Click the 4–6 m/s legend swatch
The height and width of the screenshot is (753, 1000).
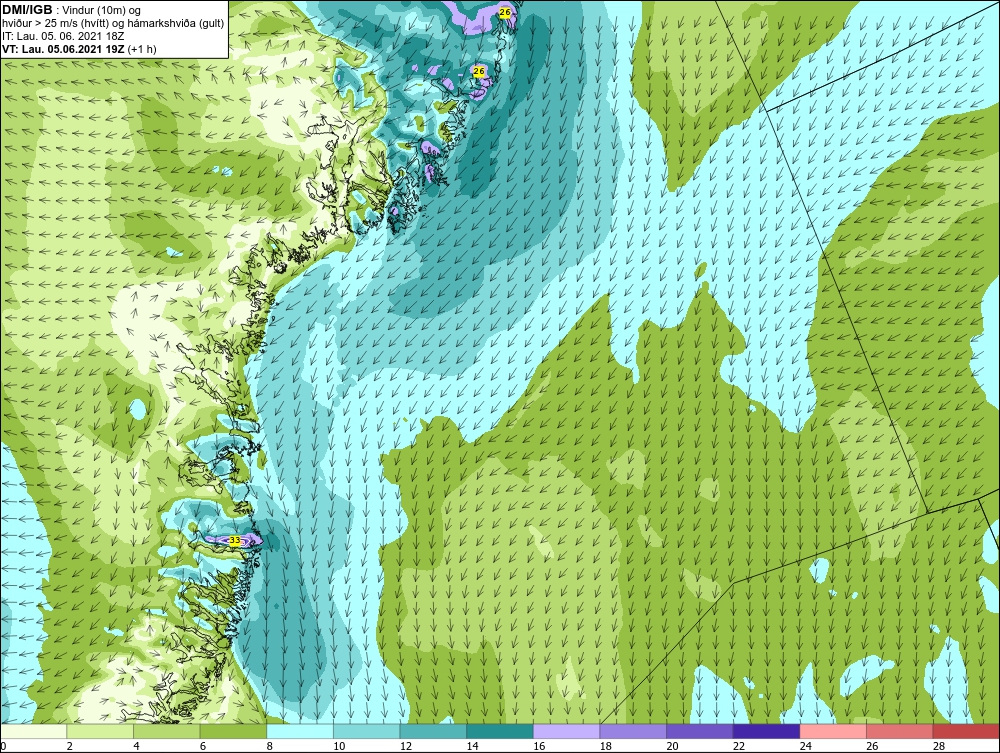[166, 731]
